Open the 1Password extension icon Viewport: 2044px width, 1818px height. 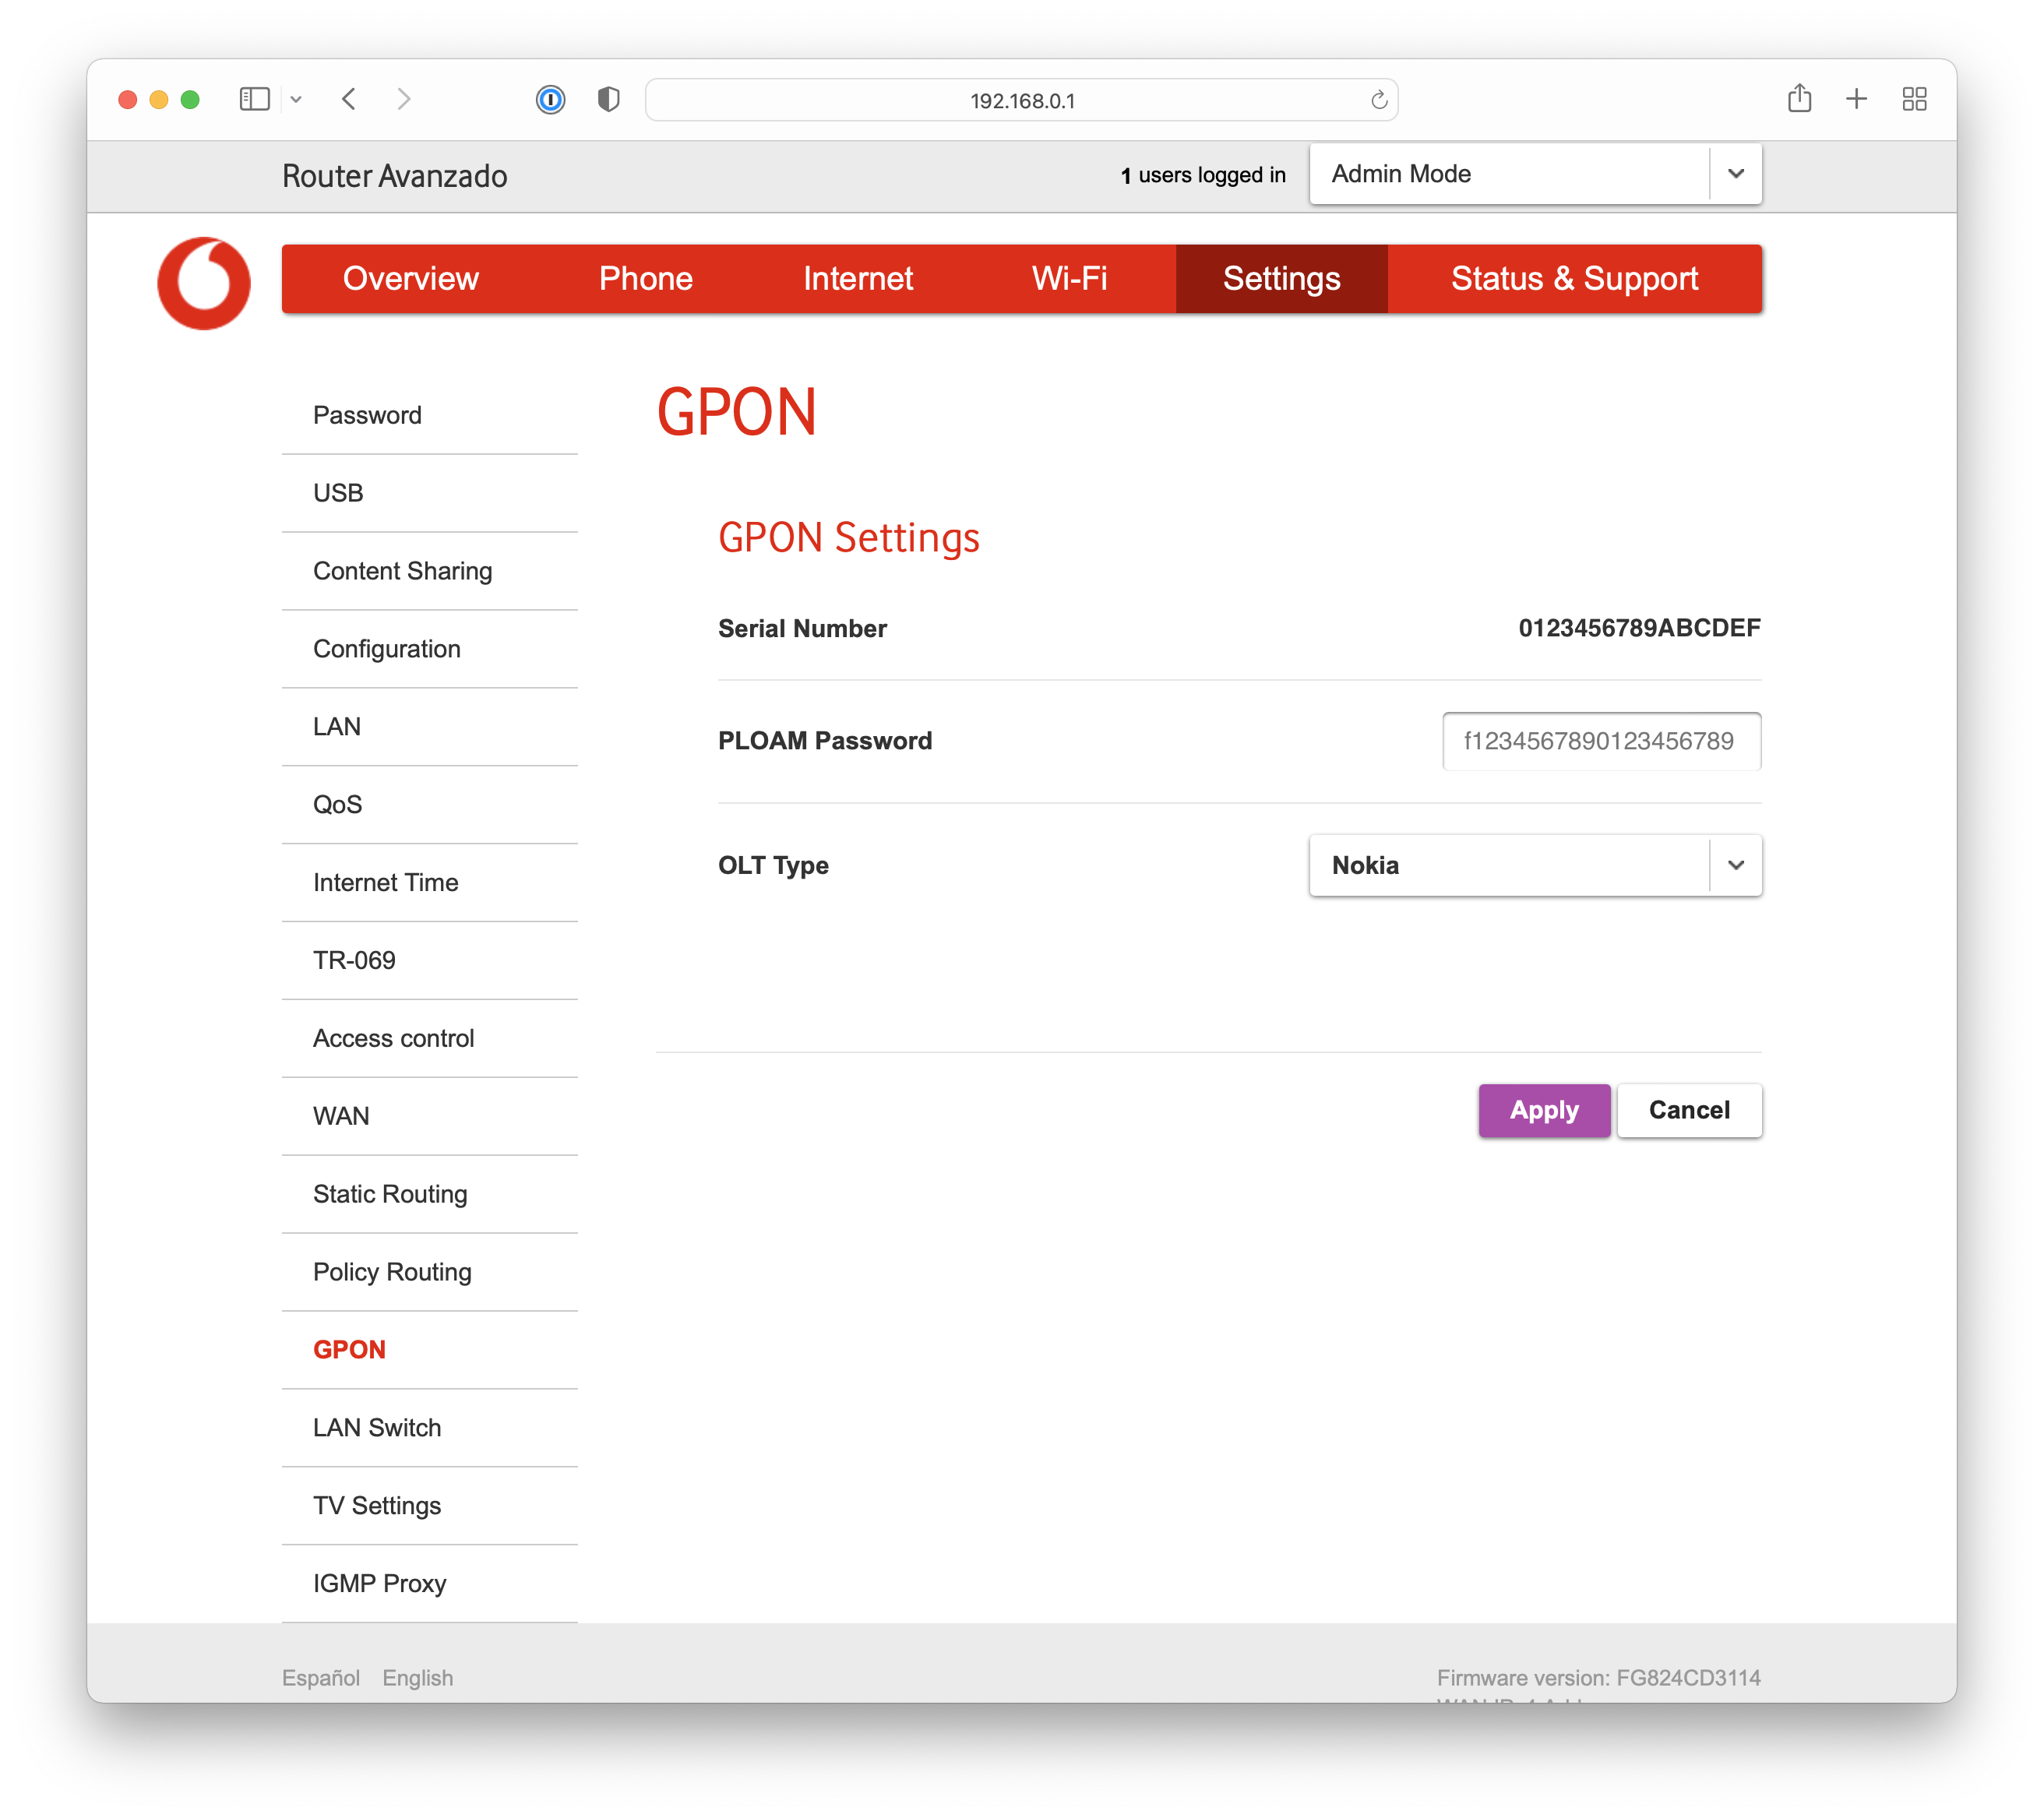coord(550,99)
